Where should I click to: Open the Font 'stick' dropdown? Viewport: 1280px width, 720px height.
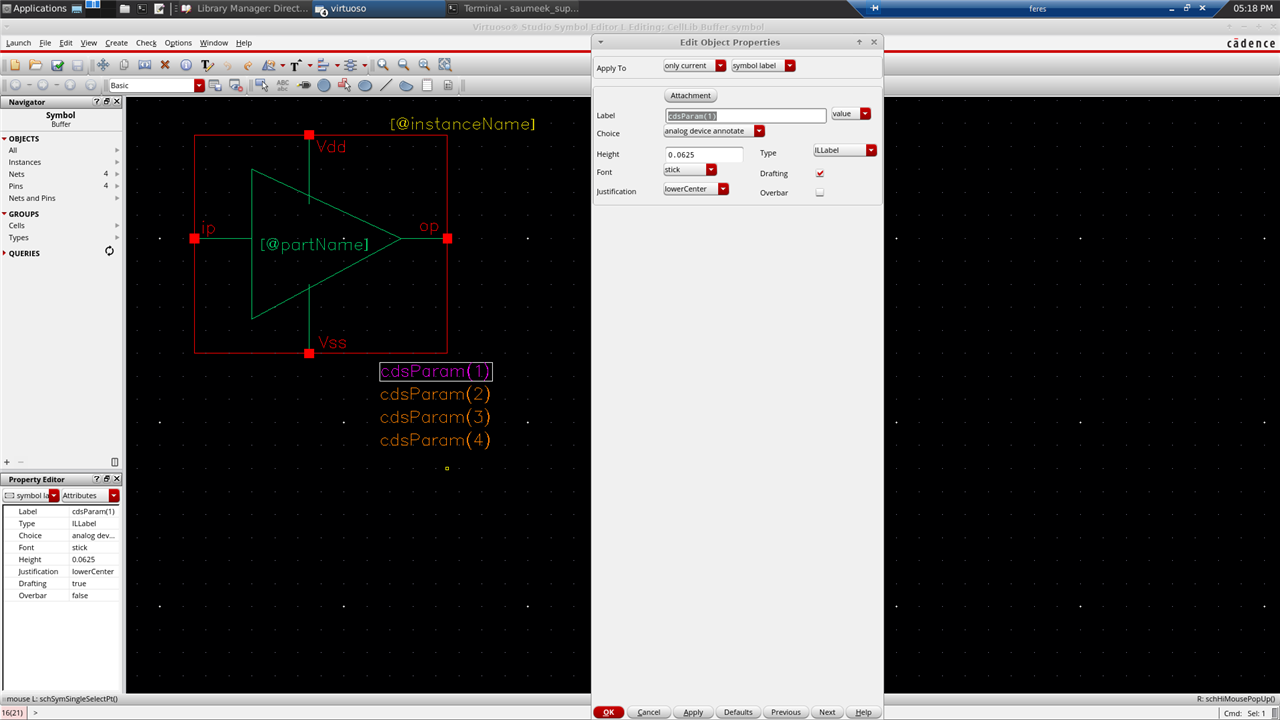pos(690,170)
